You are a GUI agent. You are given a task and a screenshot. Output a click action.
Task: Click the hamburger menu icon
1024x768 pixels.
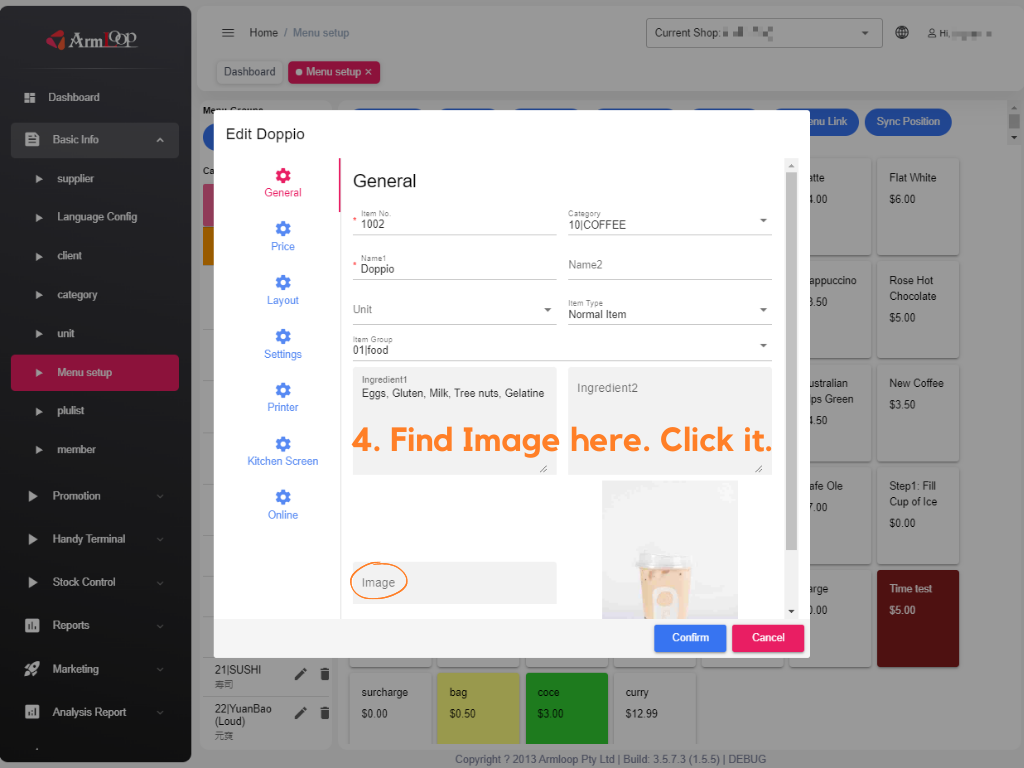pos(228,33)
